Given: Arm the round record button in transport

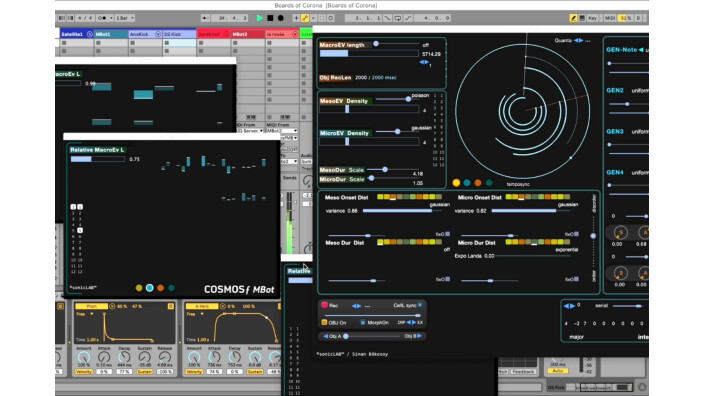Looking at the screenshot, I should coord(281,18).
